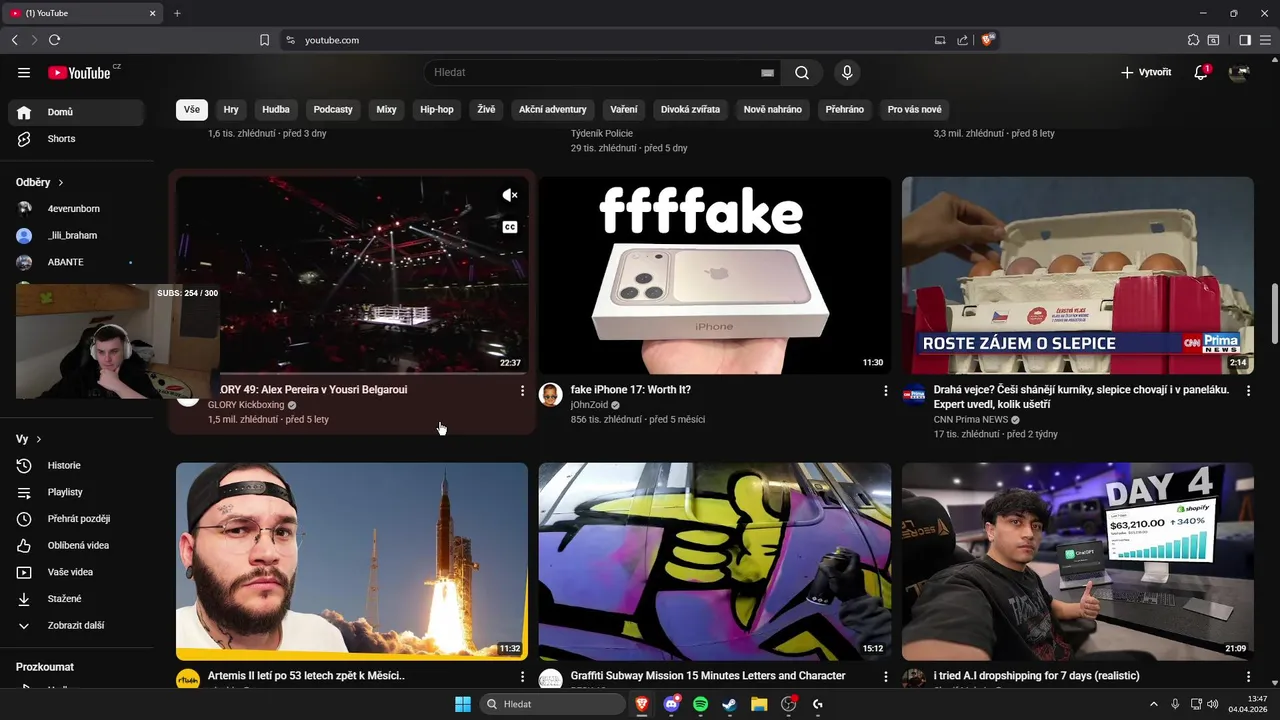Select the Podcasty filter chip

click(x=333, y=109)
